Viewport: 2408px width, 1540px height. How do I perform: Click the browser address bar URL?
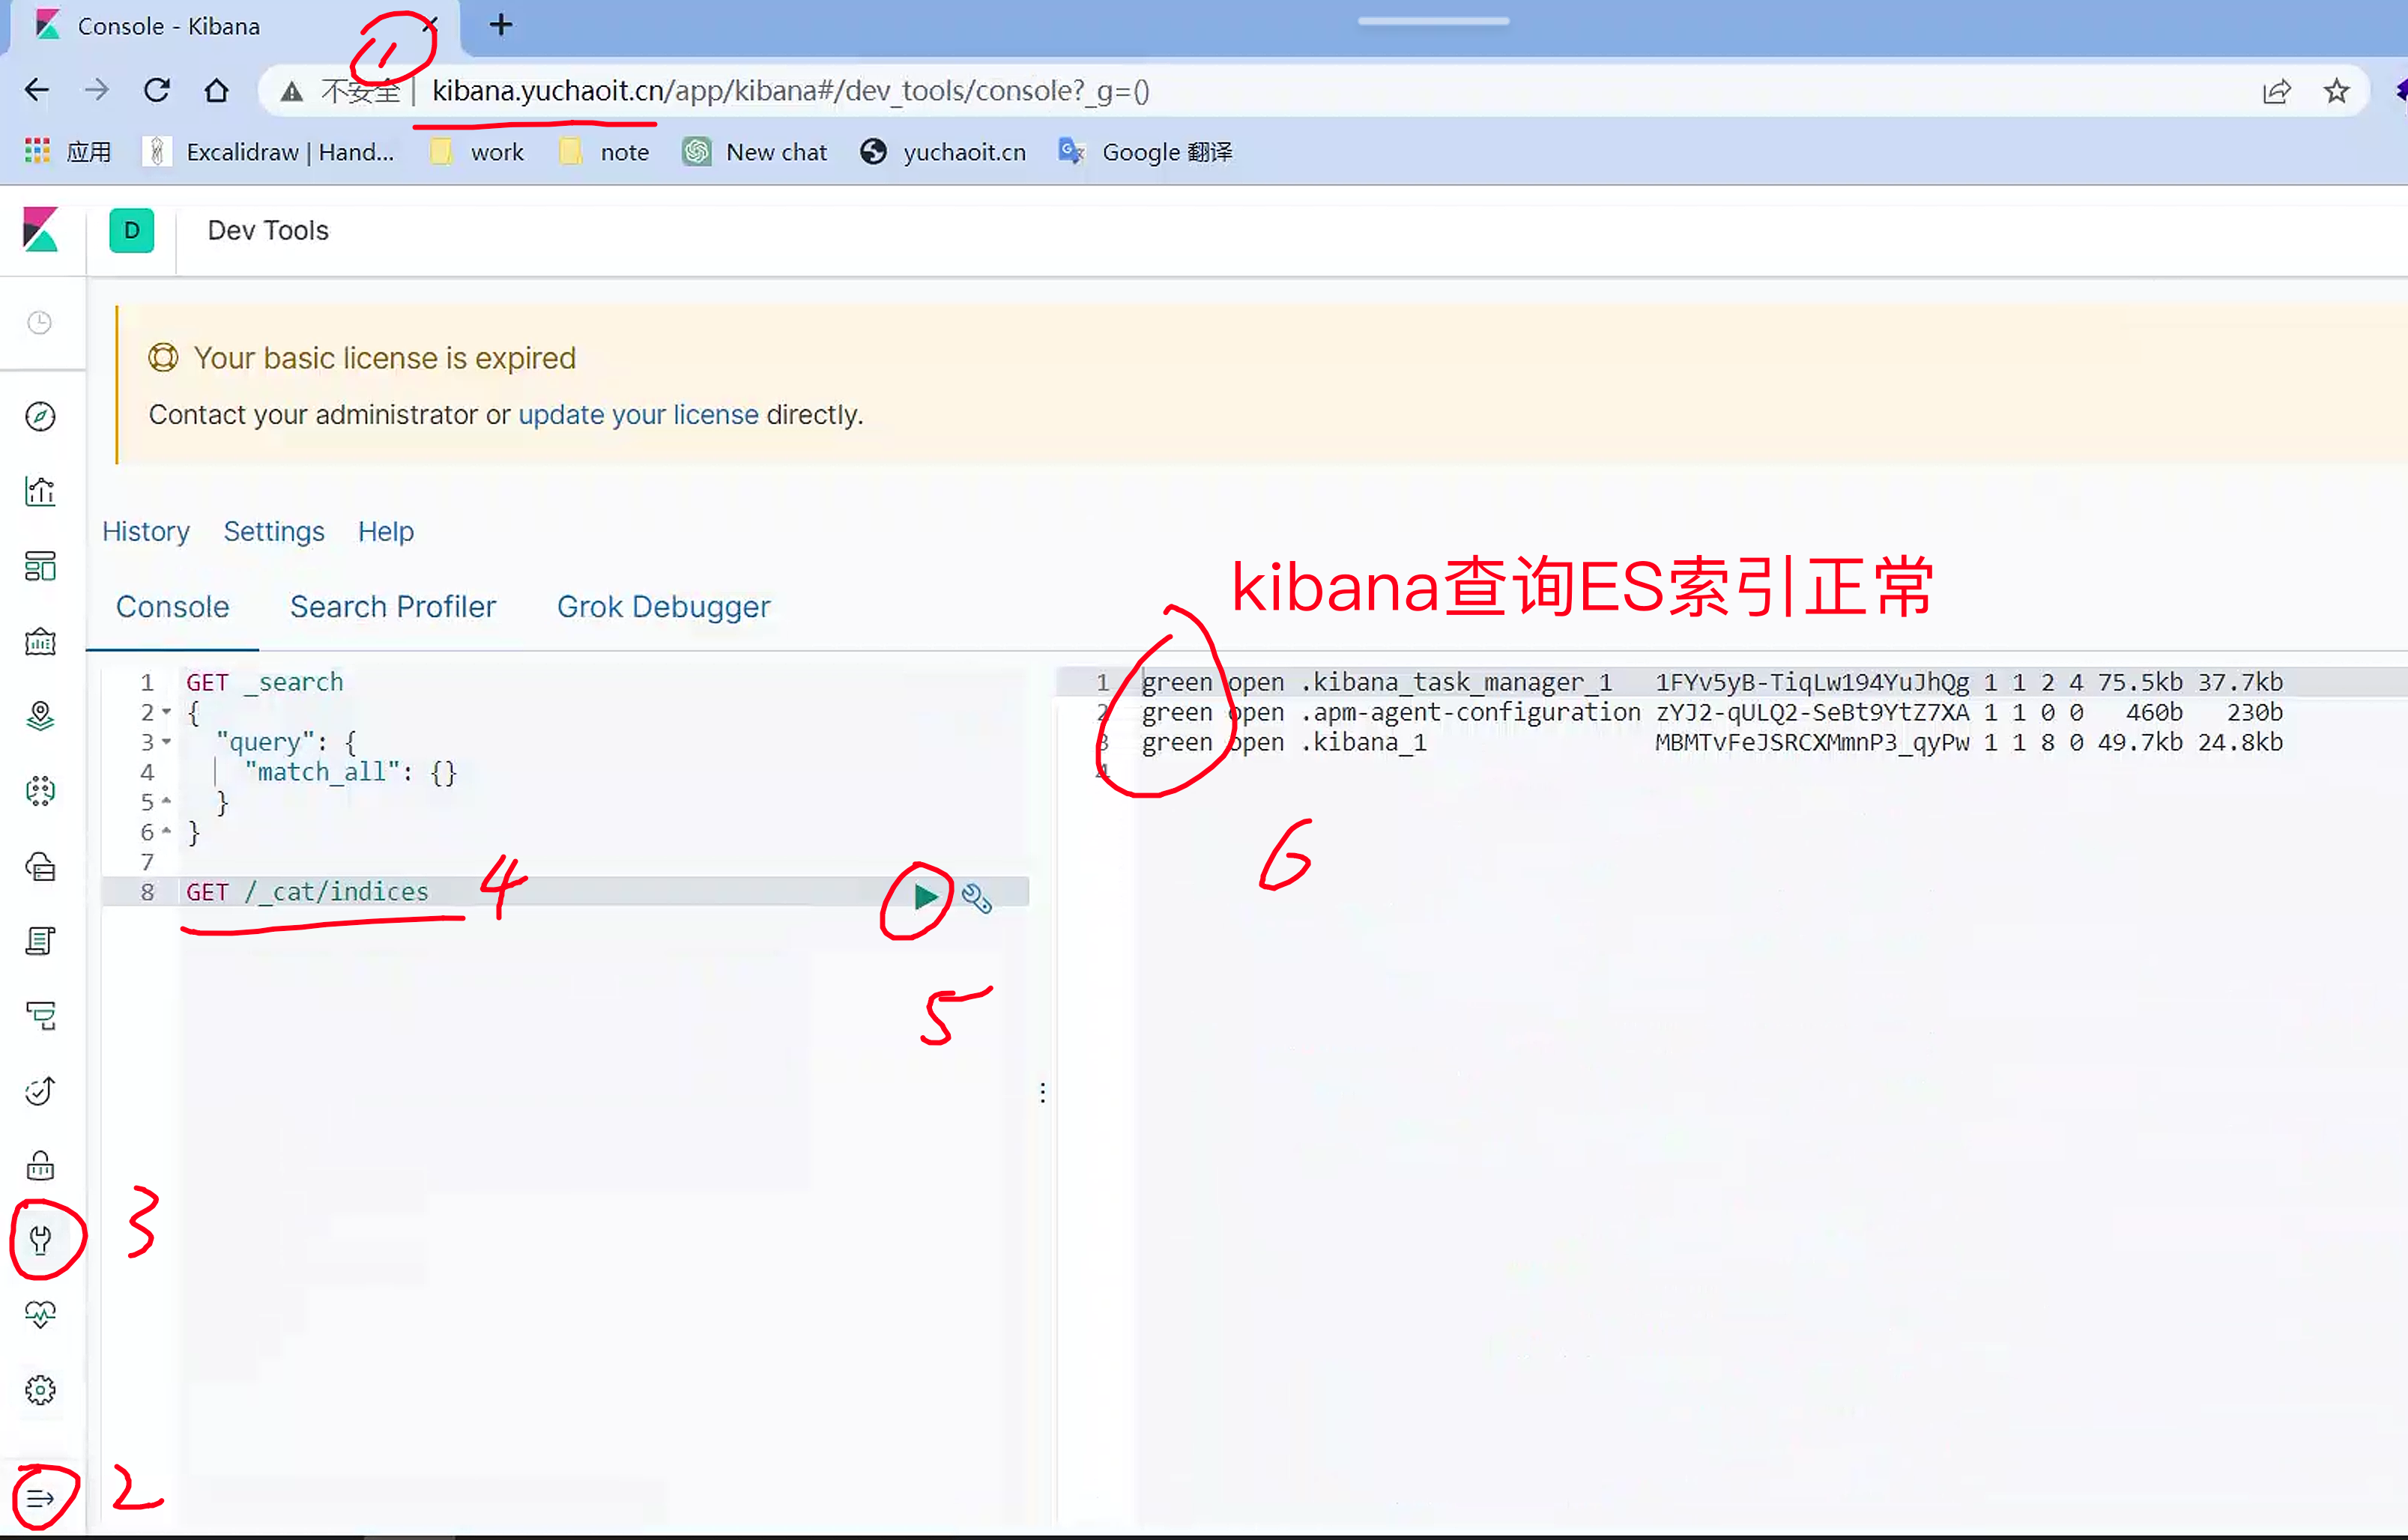(x=790, y=91)
